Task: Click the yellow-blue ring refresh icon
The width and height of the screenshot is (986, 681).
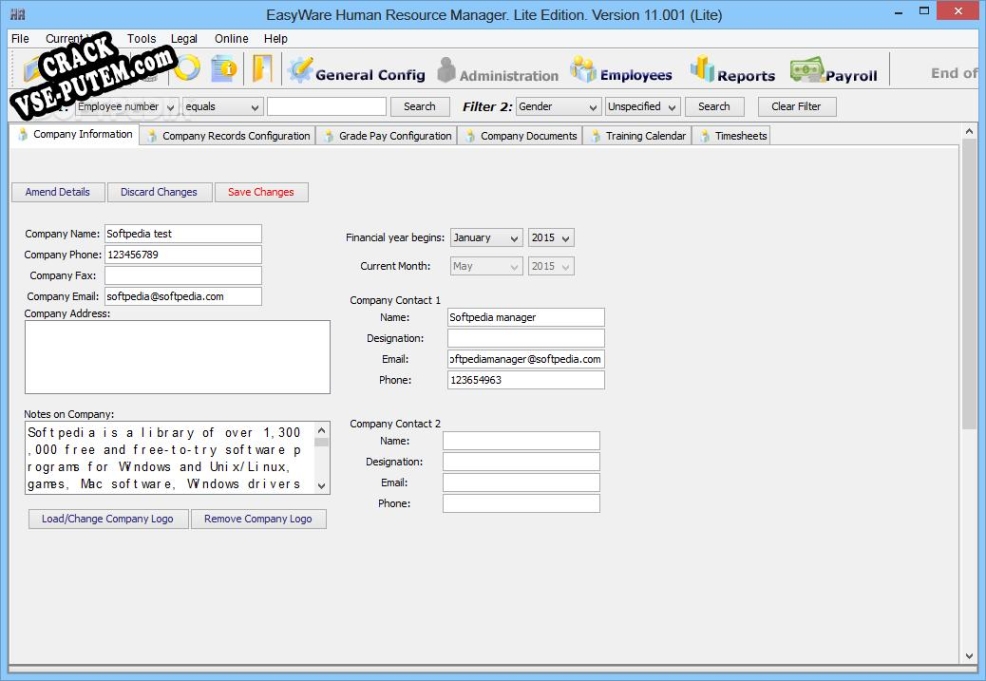Action: click(187, 68)
